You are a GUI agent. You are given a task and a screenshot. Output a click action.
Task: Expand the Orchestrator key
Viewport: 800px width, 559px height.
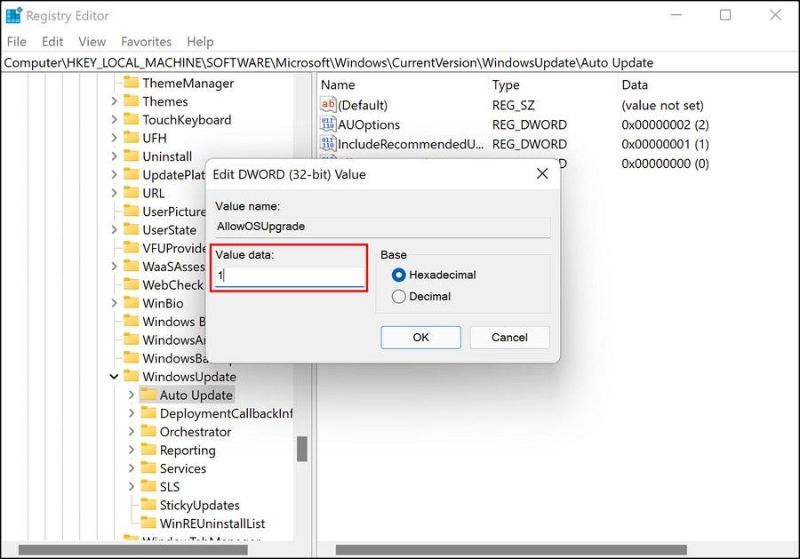[x=131, y=432]
